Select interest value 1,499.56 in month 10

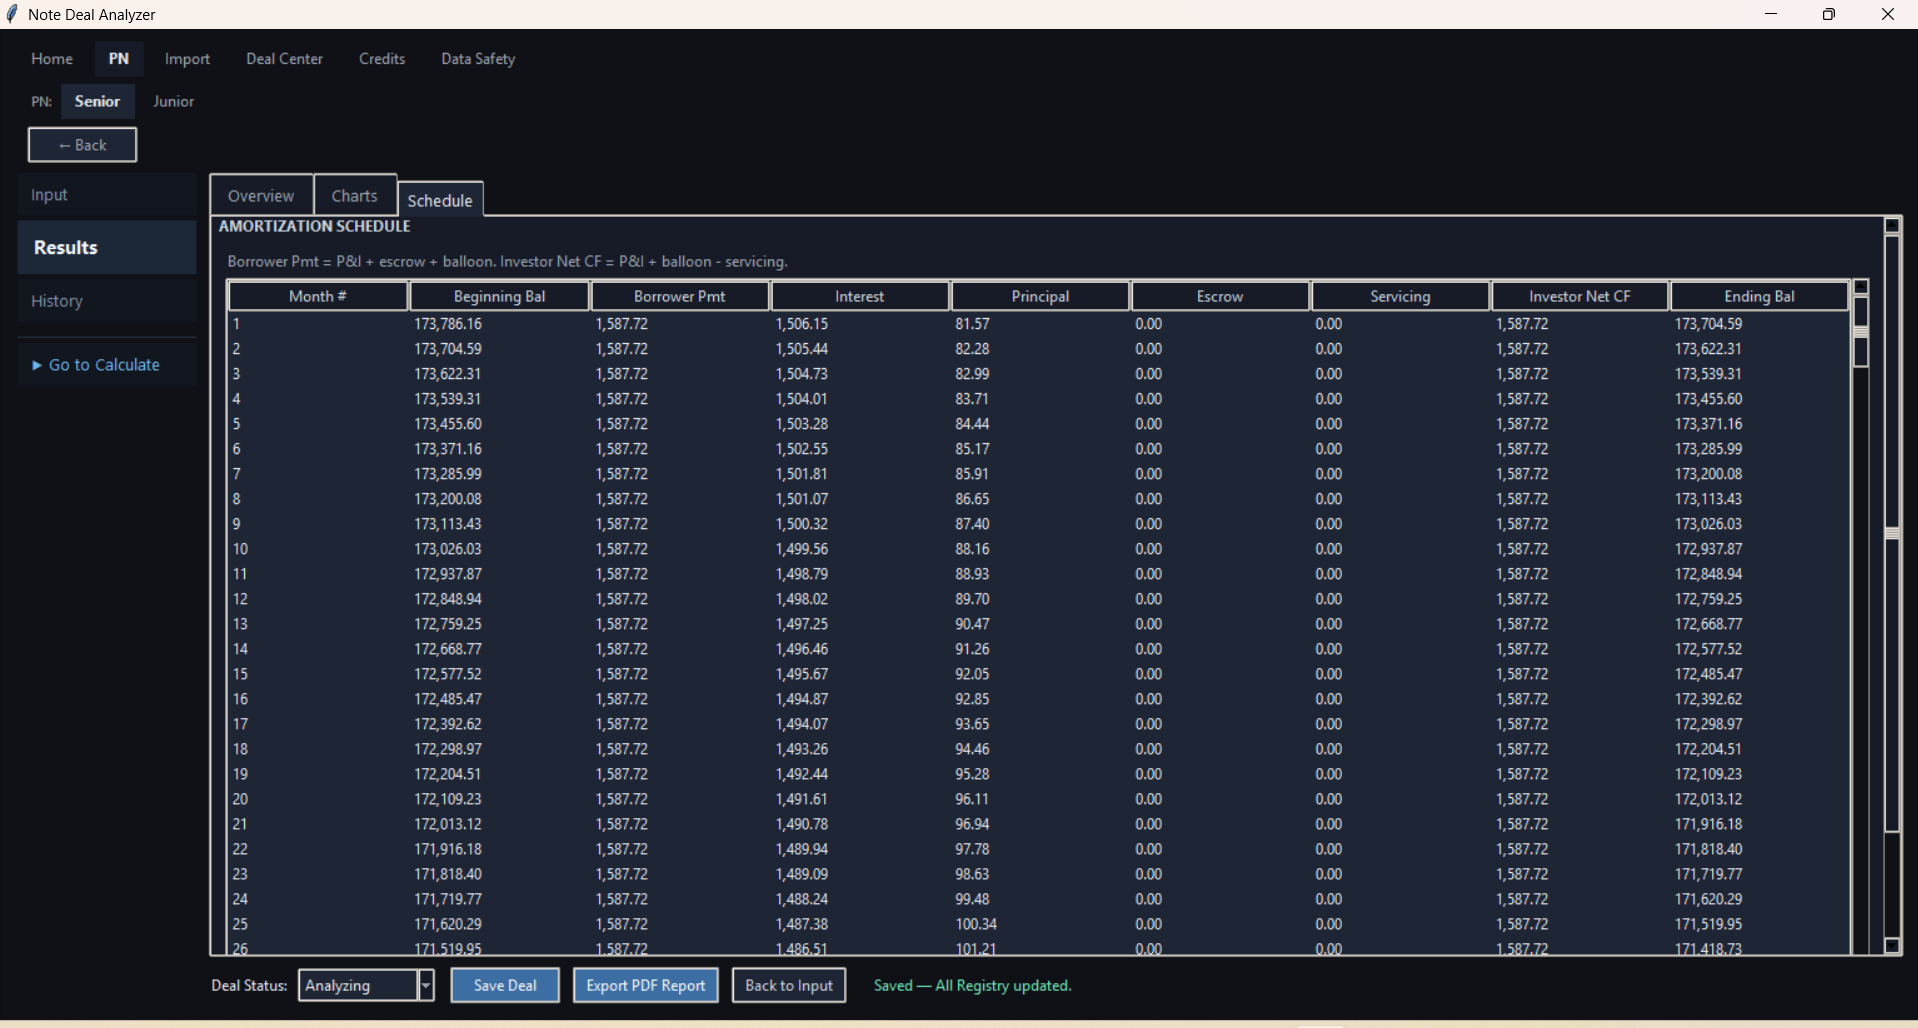coord(802,549)
